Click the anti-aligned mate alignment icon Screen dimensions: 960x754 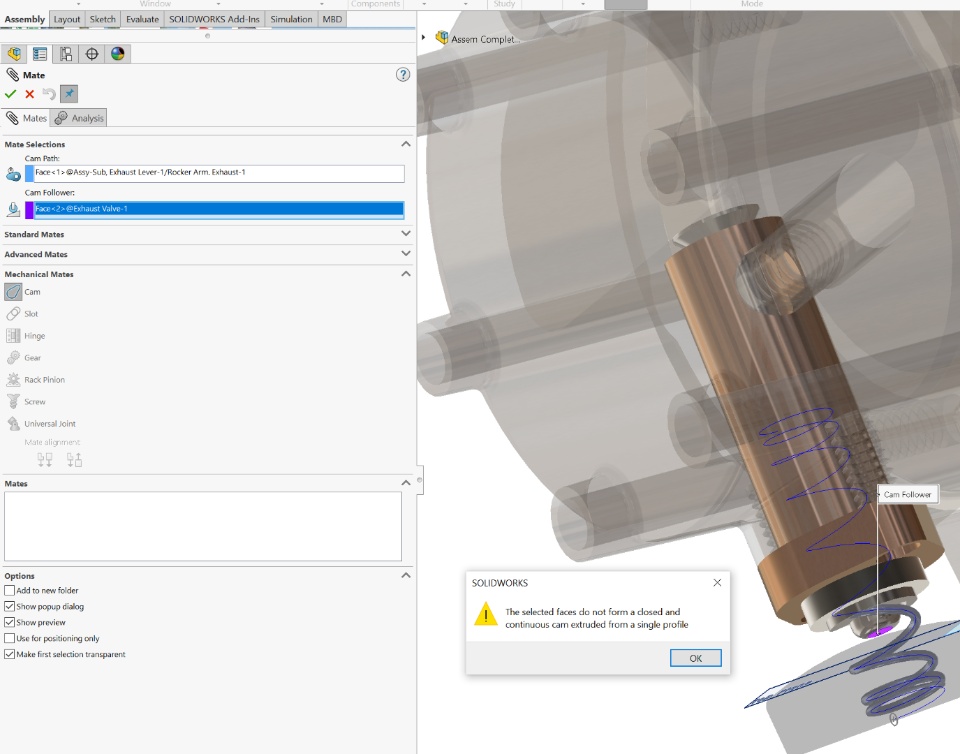74,460
